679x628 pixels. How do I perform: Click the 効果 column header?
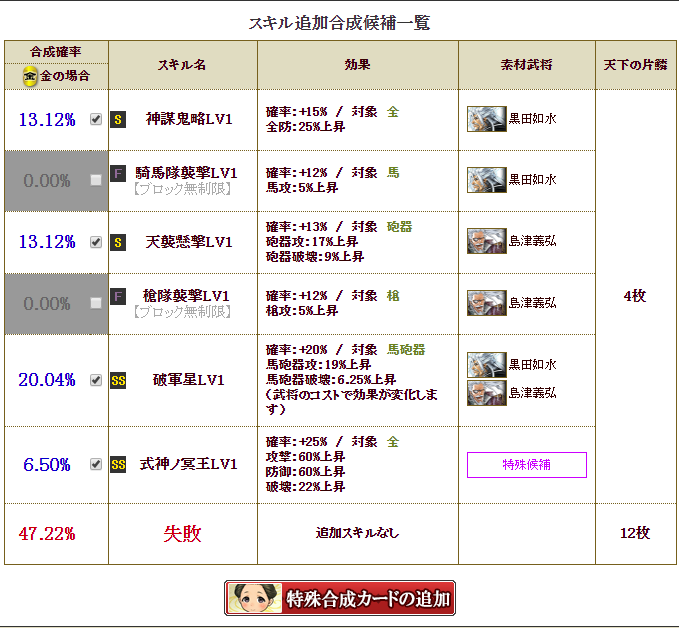click(x=357, y=65)
